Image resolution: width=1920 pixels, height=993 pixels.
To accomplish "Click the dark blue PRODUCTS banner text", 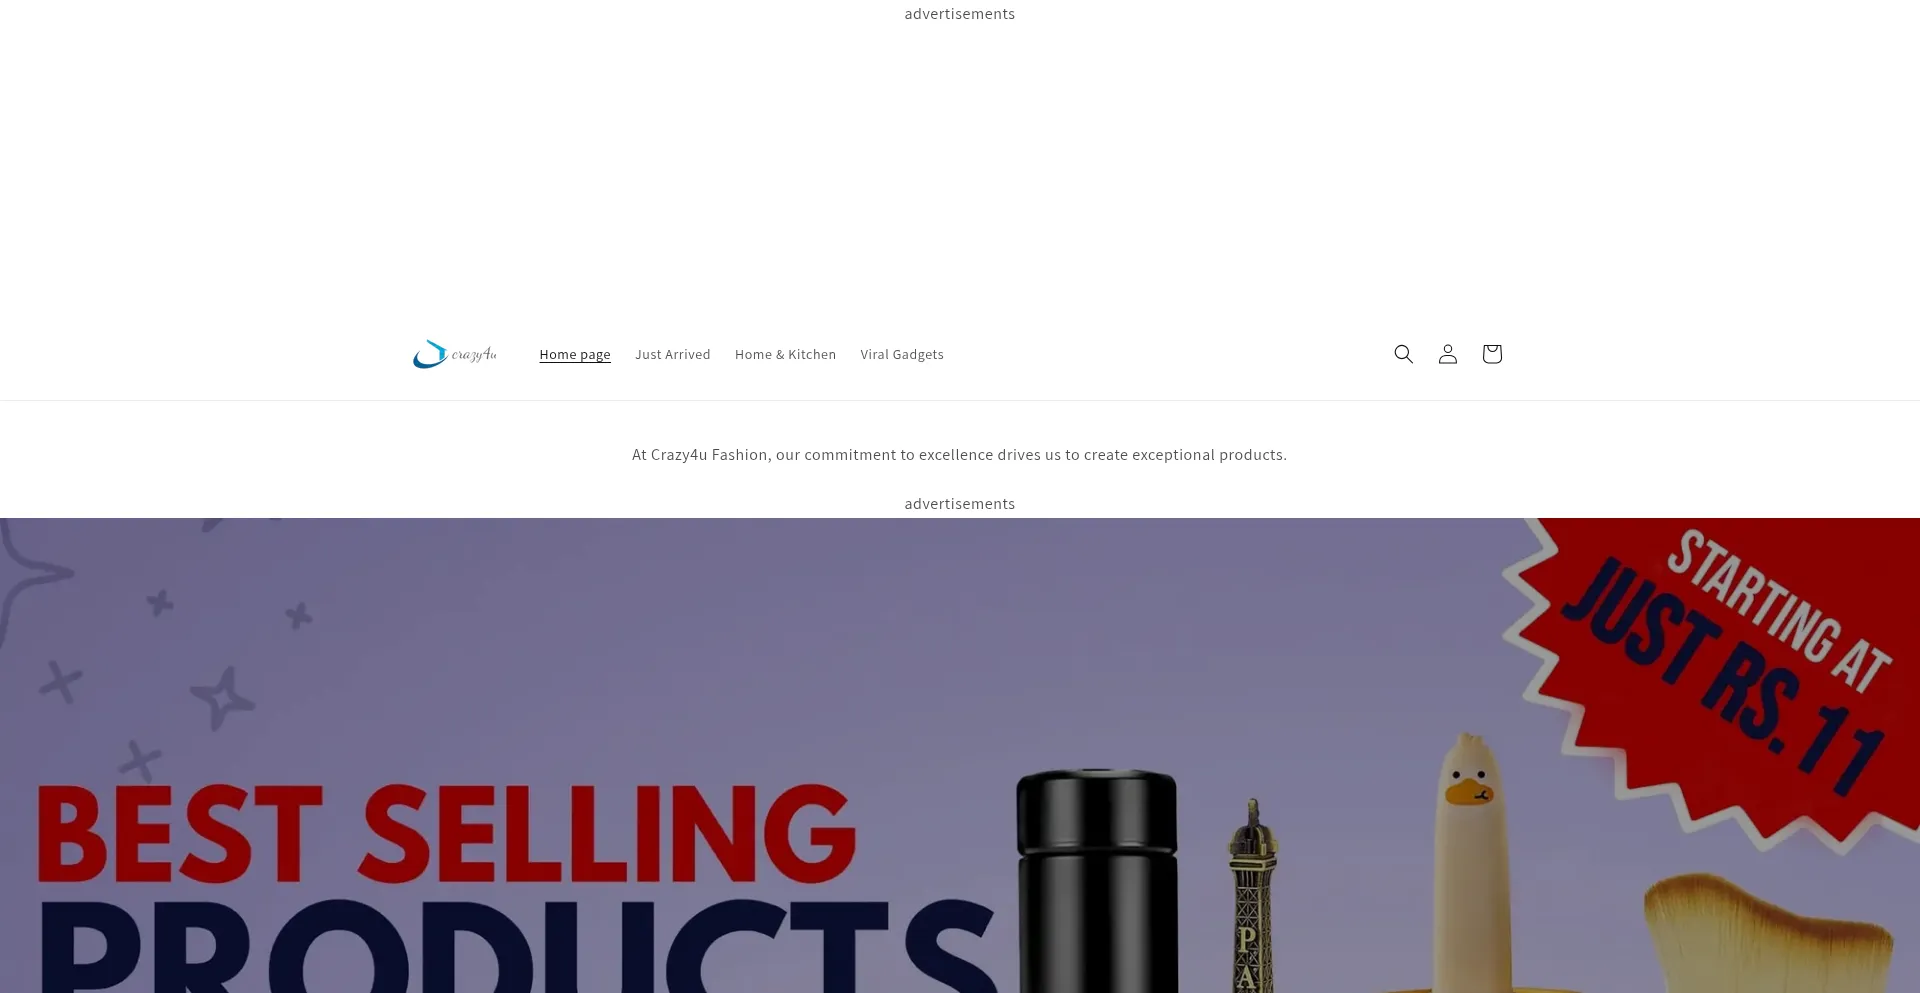I will [x=518, y=946].
